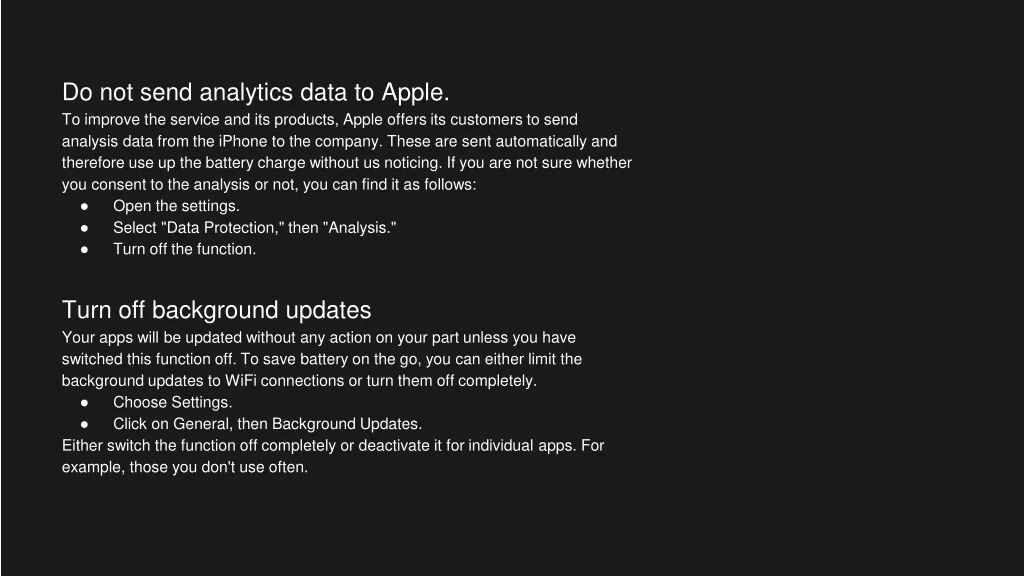The height and width of the screenshot is (576, 1024).
Task: Click the line starting "background updates to WiFi"
Action: (x=299, y=381)
